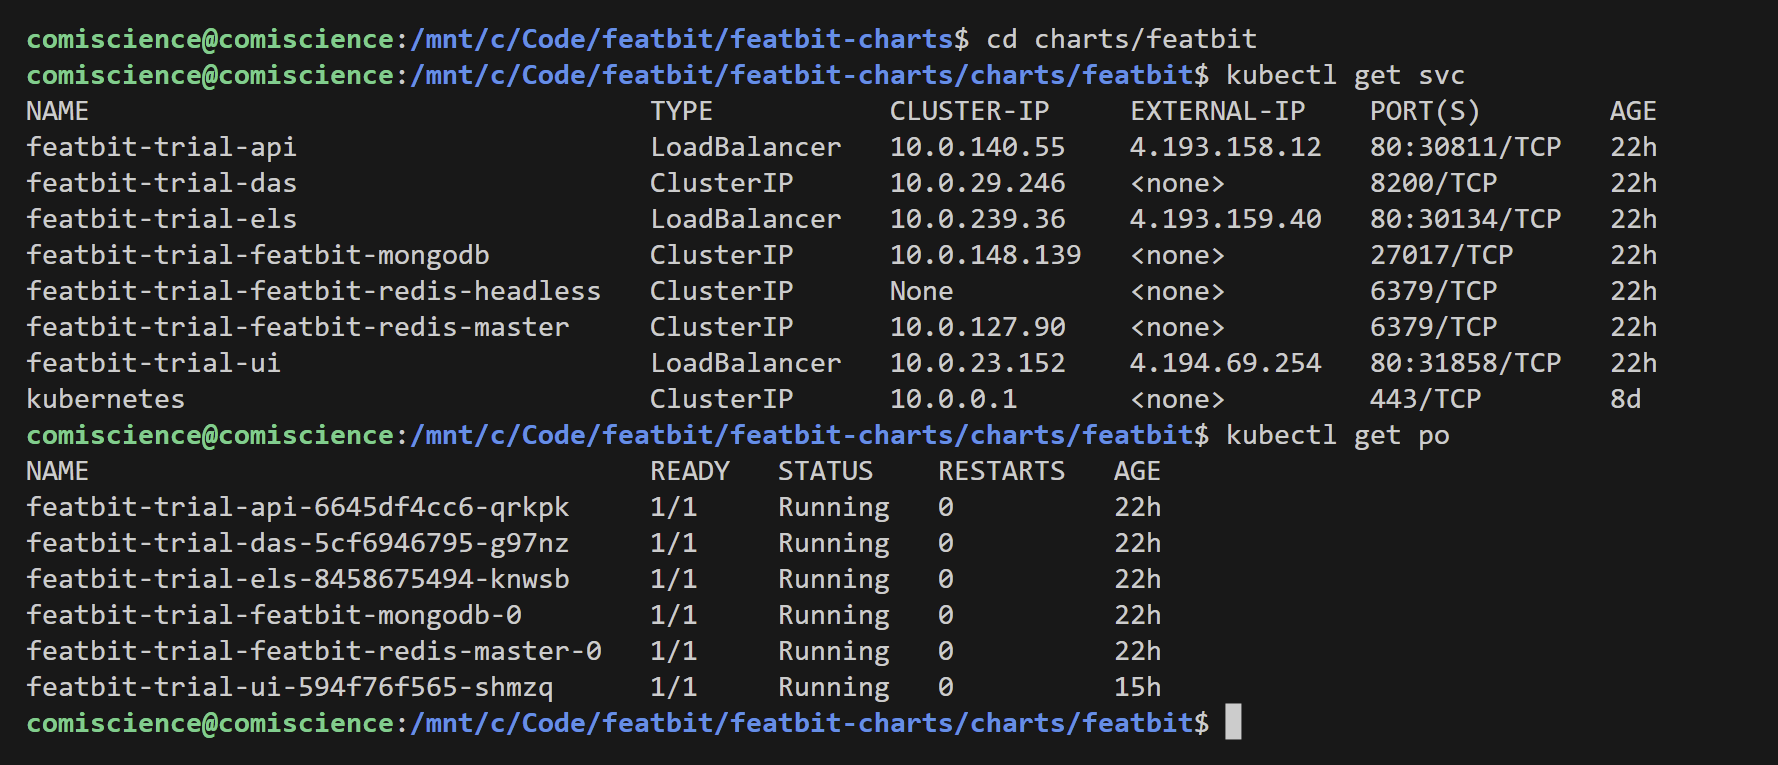Viewport: 1778px width, 765px height.
Task: Select service featbit-trial-featbit-redis-master
Action: pos(298,327)
